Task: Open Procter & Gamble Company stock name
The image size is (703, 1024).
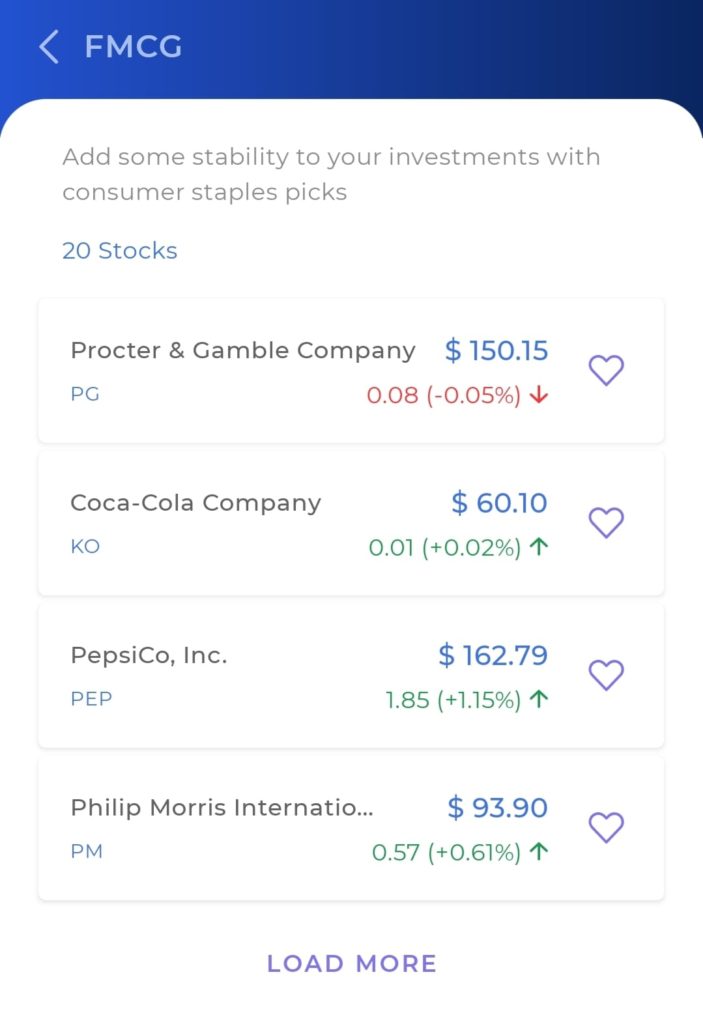Action: [x=242, y=351]
